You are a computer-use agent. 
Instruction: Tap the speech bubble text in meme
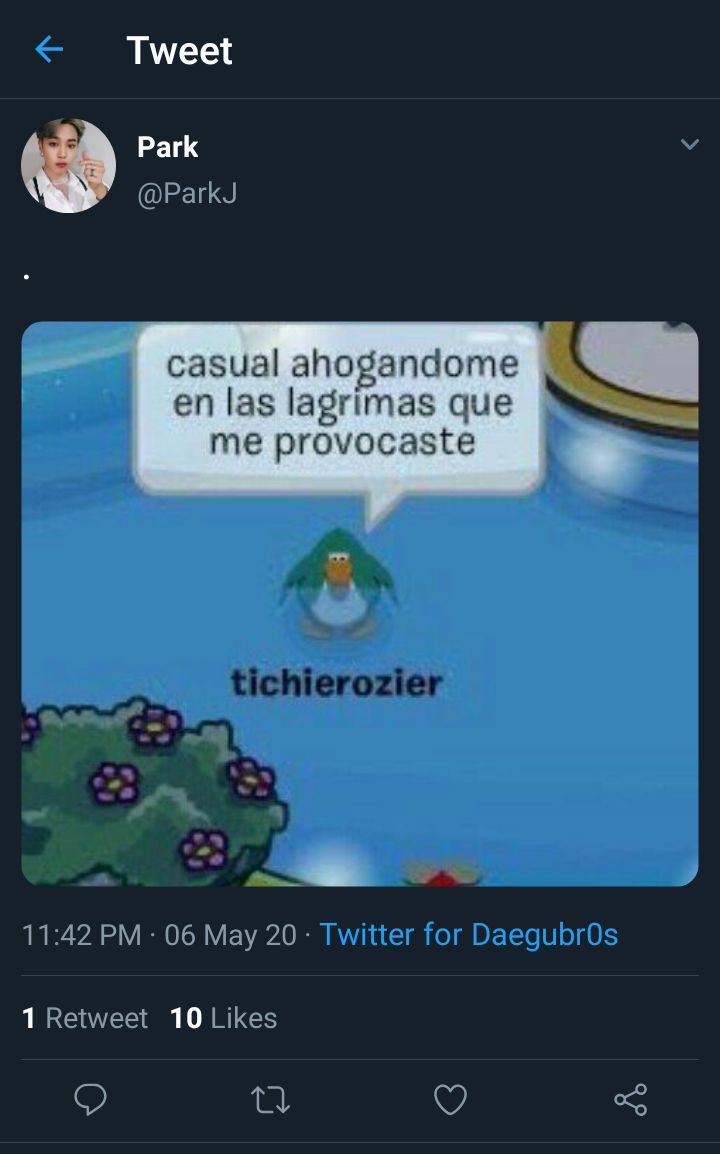[342, 403]
